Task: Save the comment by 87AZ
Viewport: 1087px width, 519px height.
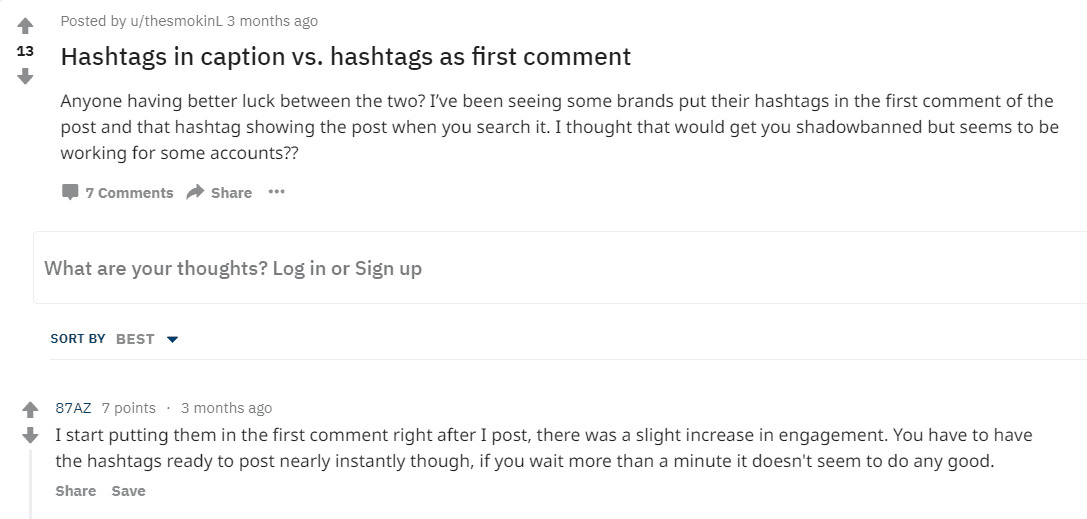Action: pos(128,491)
